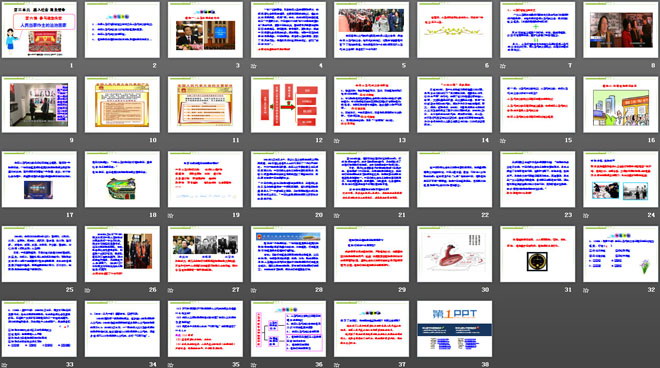Click the animation star icon under slide 37
This screenshot has height=368, width=660.
pyautogui.click(x=336, y=365)
